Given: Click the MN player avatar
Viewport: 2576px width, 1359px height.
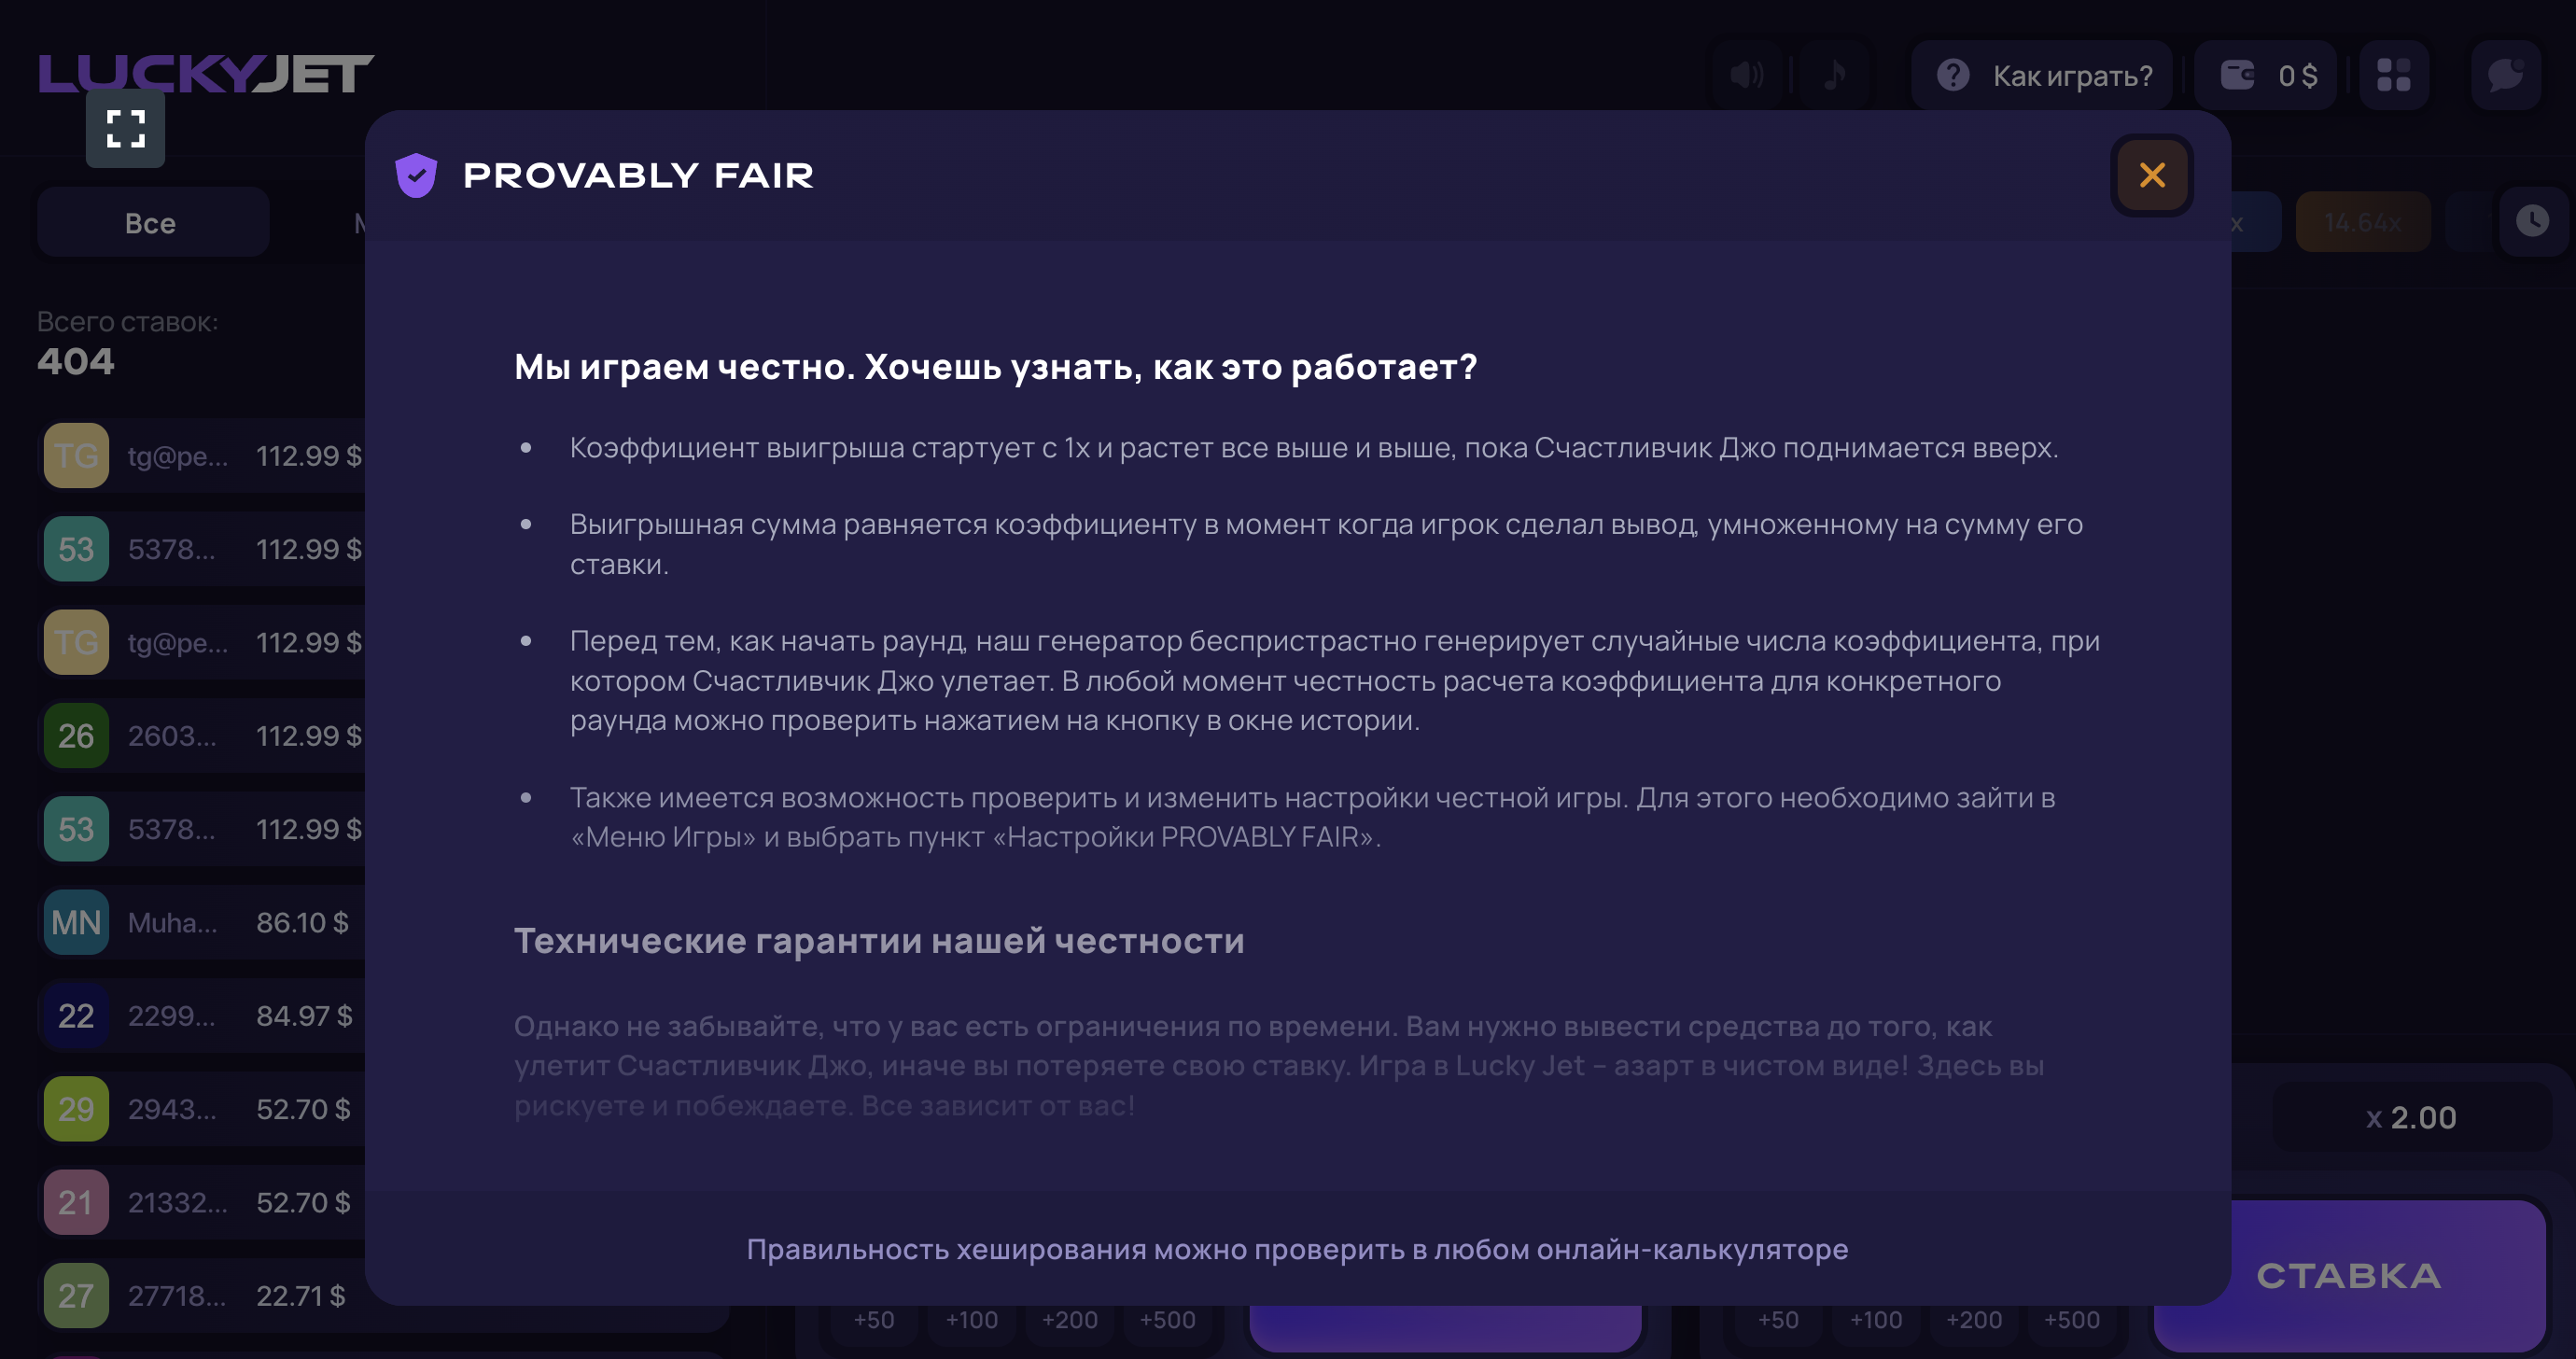Looking at the screenshot, I should pyautogui.click(x=76, y=922).
